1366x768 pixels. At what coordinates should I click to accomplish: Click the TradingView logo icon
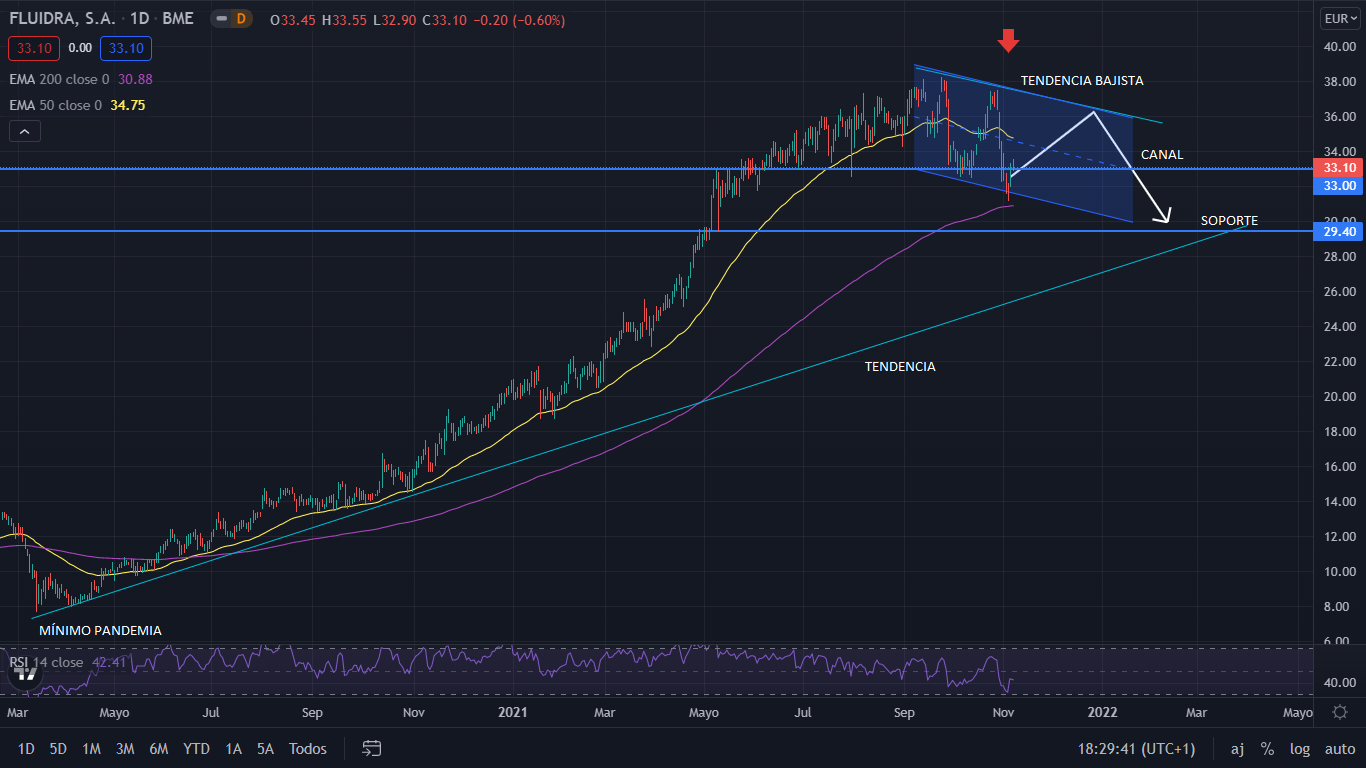click(27, 676)
